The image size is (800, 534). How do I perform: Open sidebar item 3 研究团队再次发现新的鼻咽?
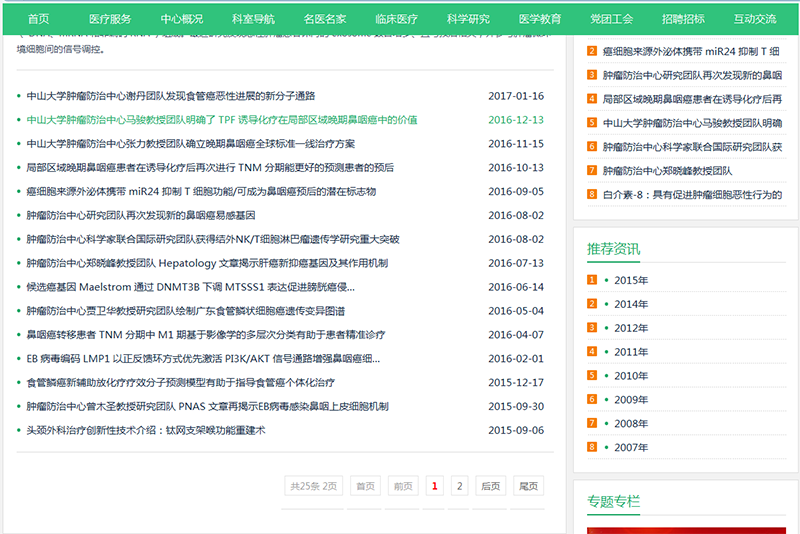point(692,75)
